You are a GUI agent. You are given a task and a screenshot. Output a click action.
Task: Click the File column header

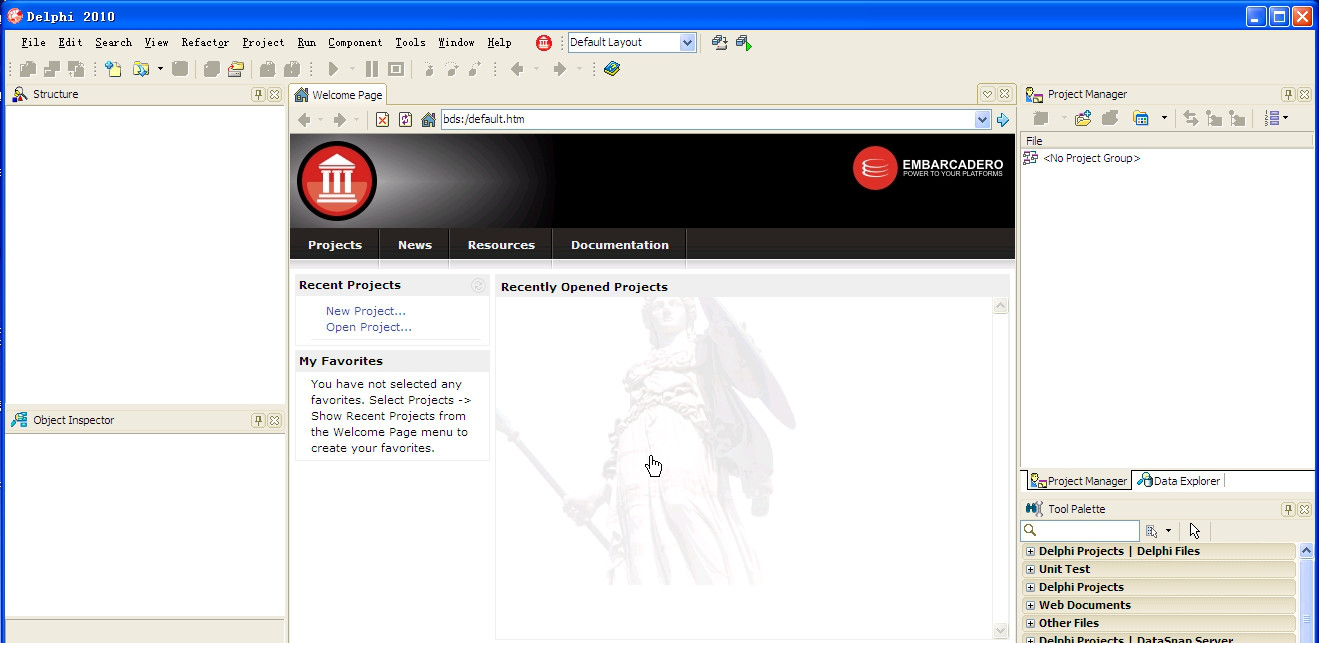tap(1167, 141)
